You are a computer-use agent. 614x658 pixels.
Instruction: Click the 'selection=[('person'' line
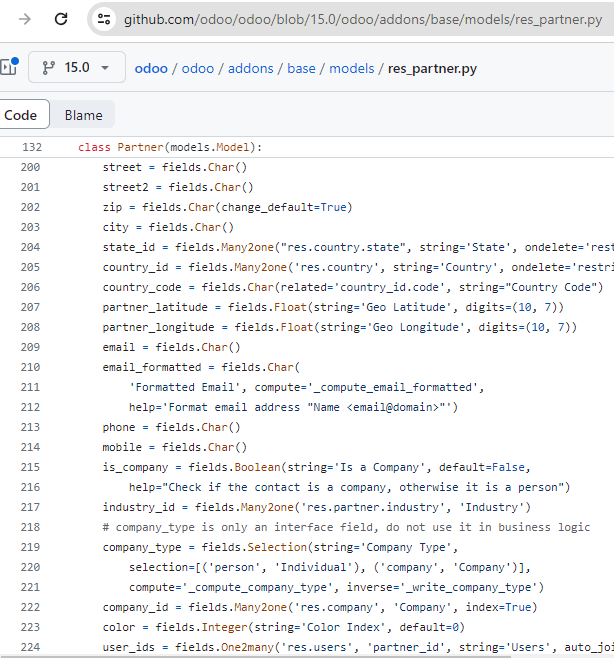tap(330, 567)
